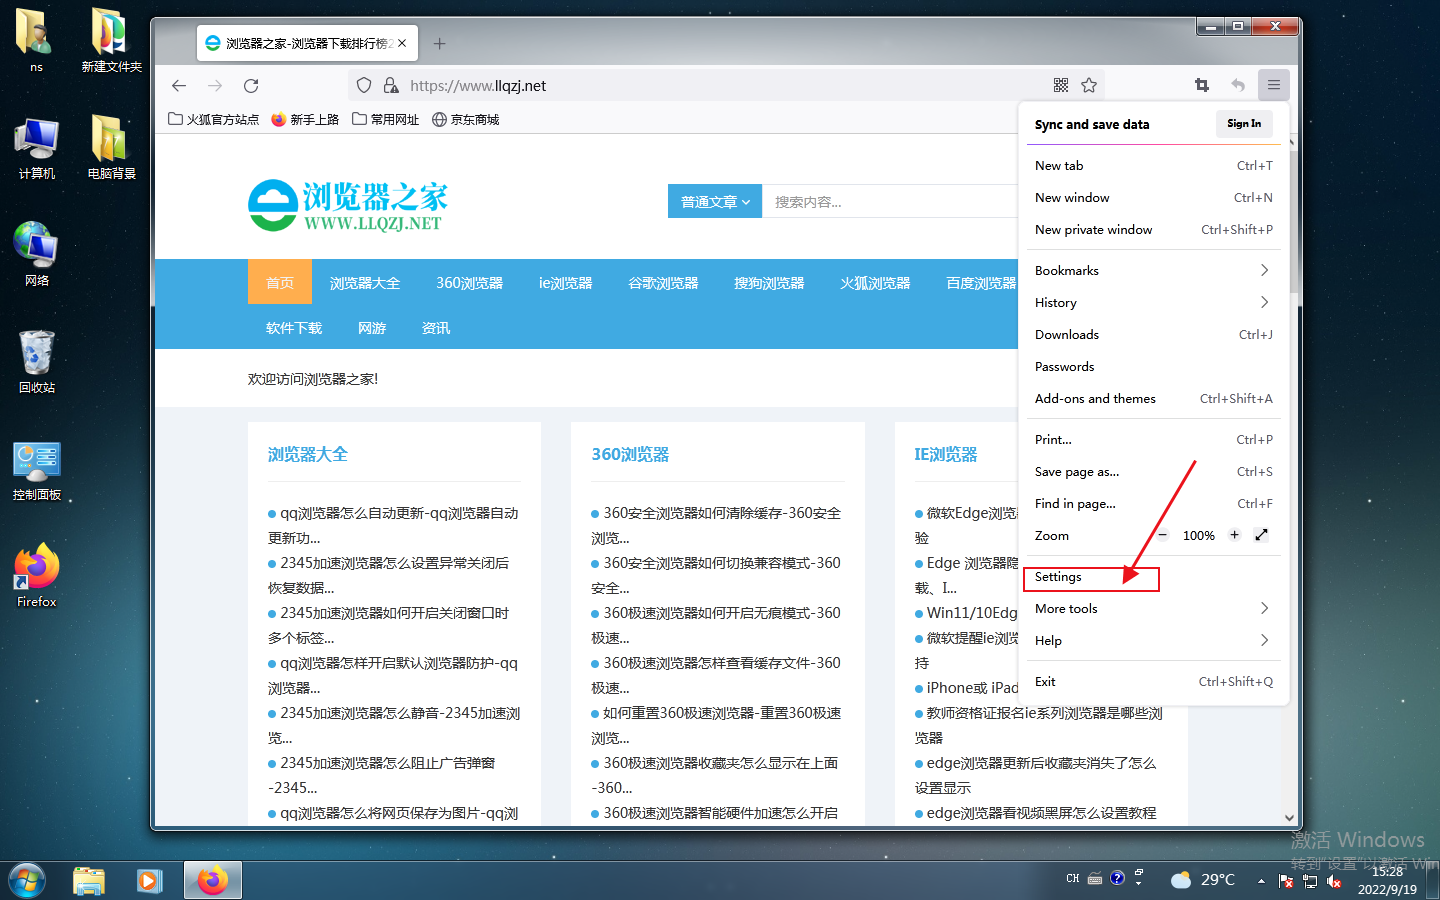Bookmark this page with star icon
The image size is (1440, 900).
coord(1089,86)
